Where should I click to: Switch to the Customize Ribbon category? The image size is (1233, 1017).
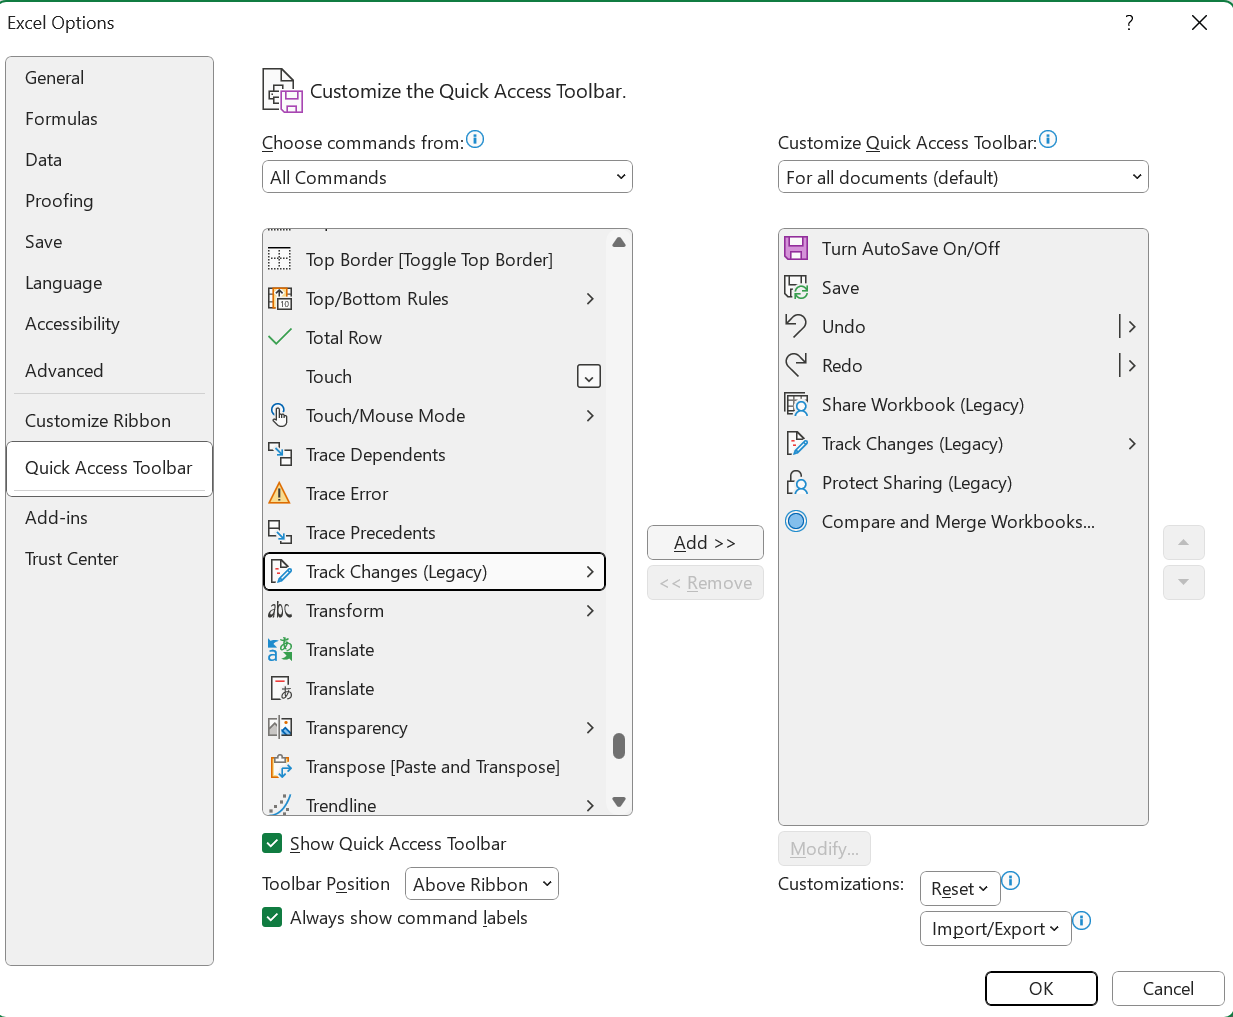click(98, 421)
